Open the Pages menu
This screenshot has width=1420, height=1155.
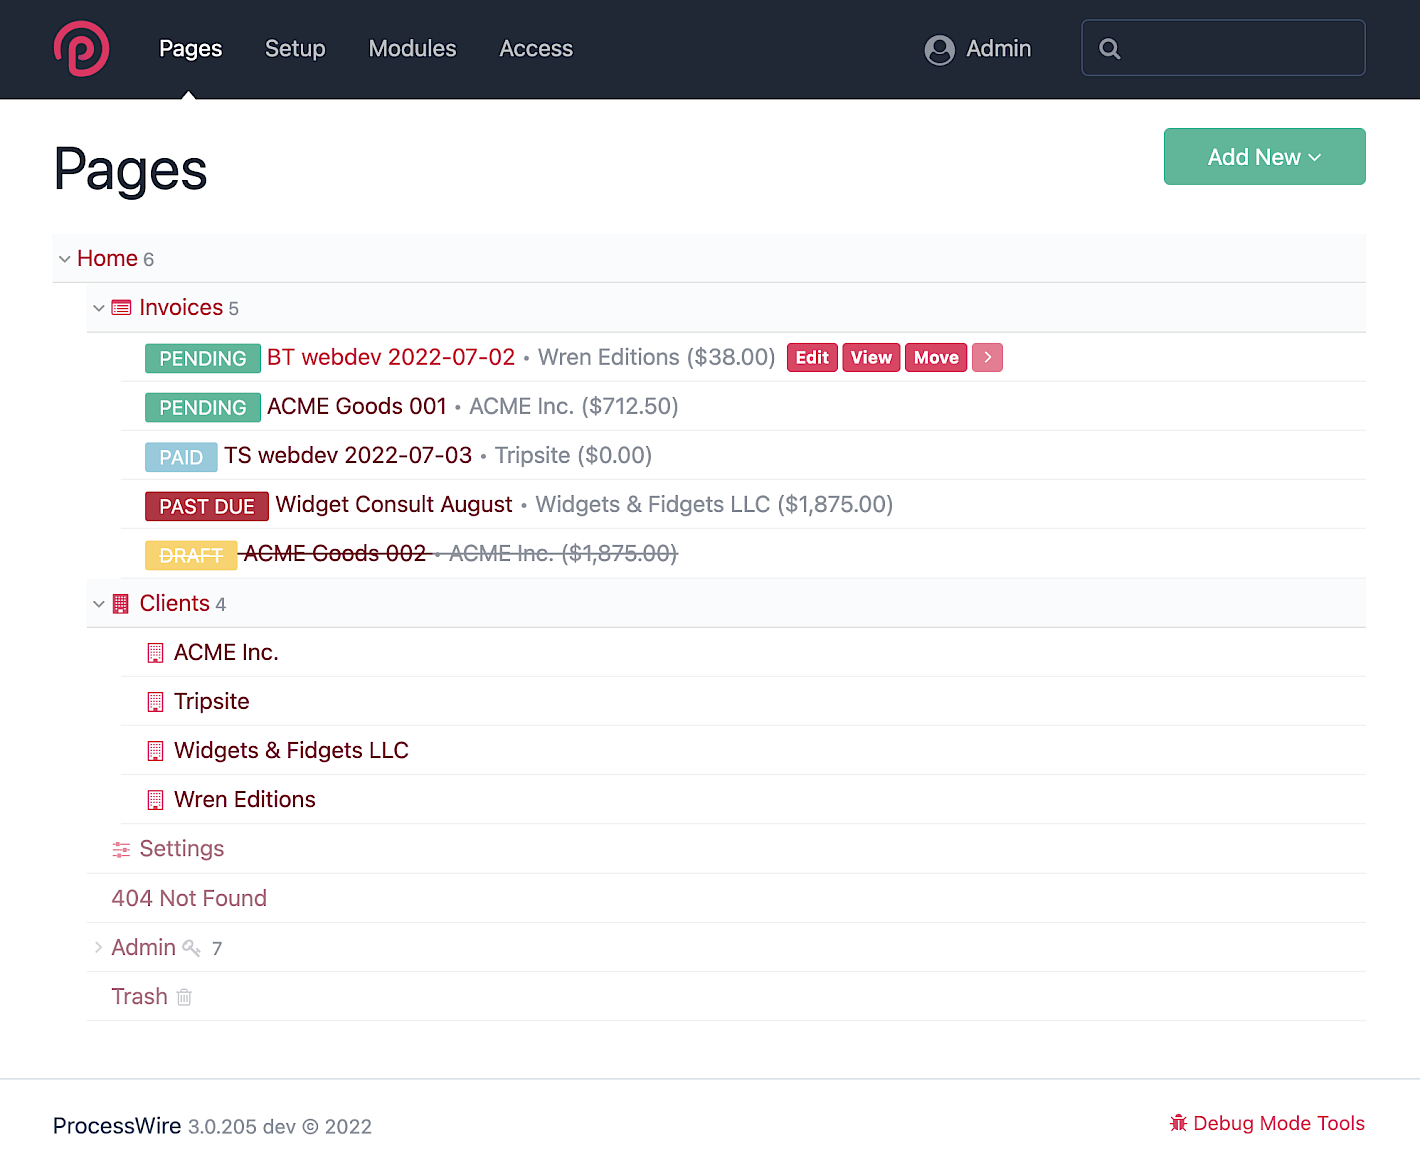pos(190,48)
